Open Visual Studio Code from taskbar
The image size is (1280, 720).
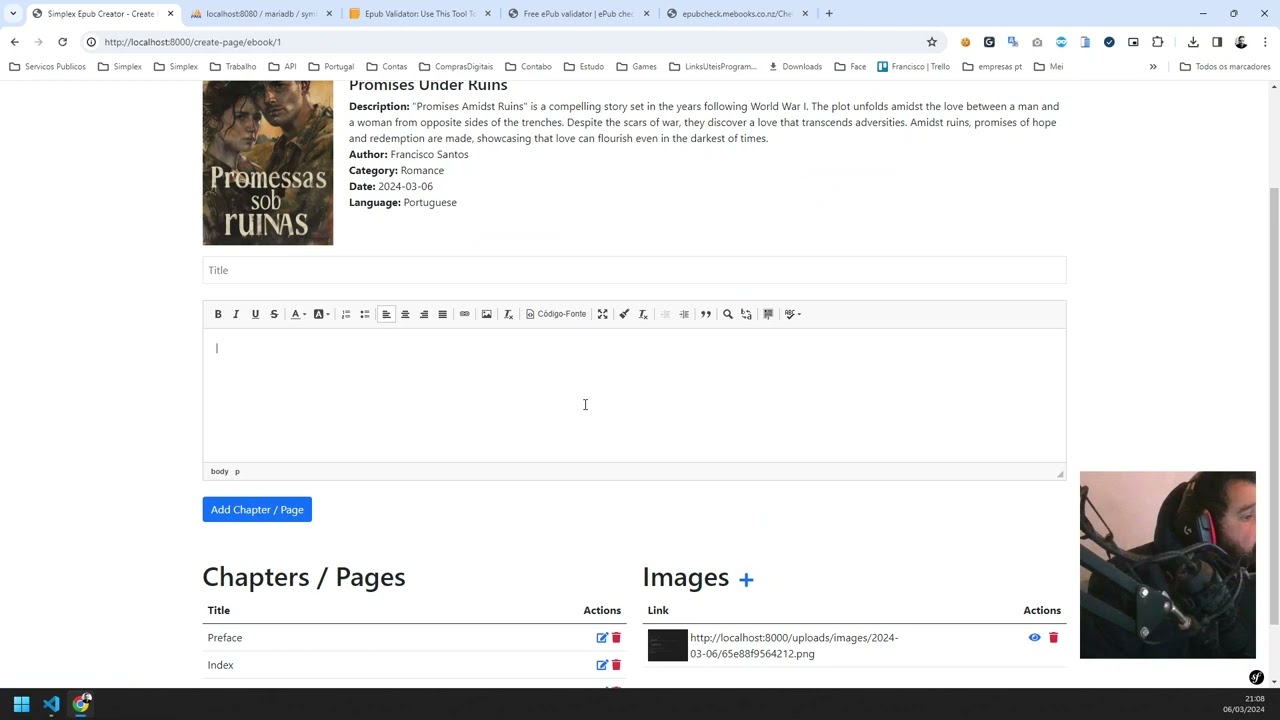point(51,704)
